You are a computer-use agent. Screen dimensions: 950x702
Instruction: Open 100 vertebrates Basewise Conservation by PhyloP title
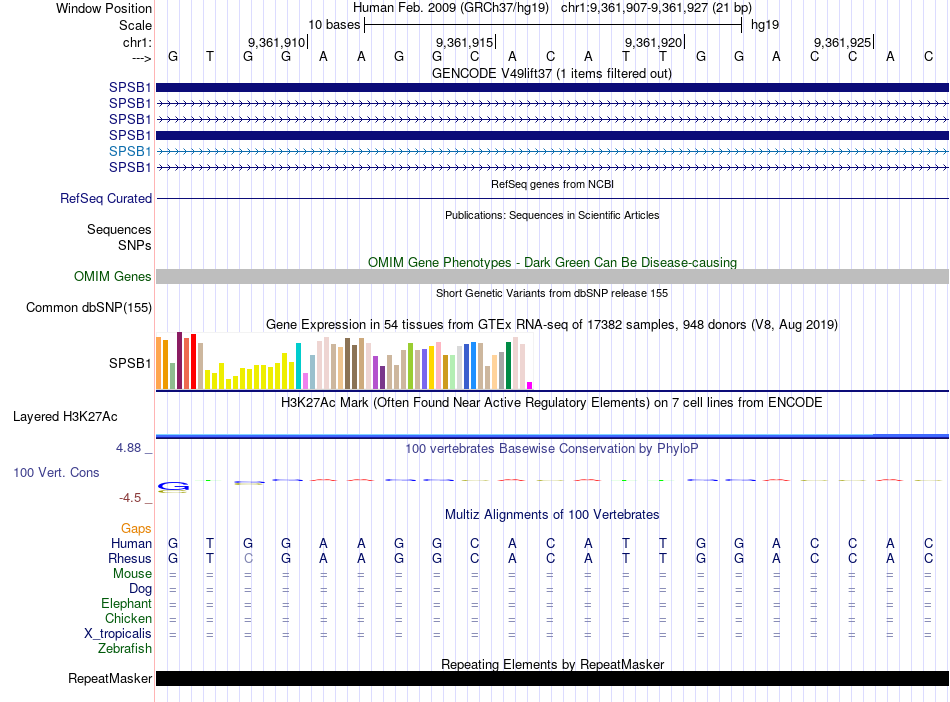tap(552, 449)
